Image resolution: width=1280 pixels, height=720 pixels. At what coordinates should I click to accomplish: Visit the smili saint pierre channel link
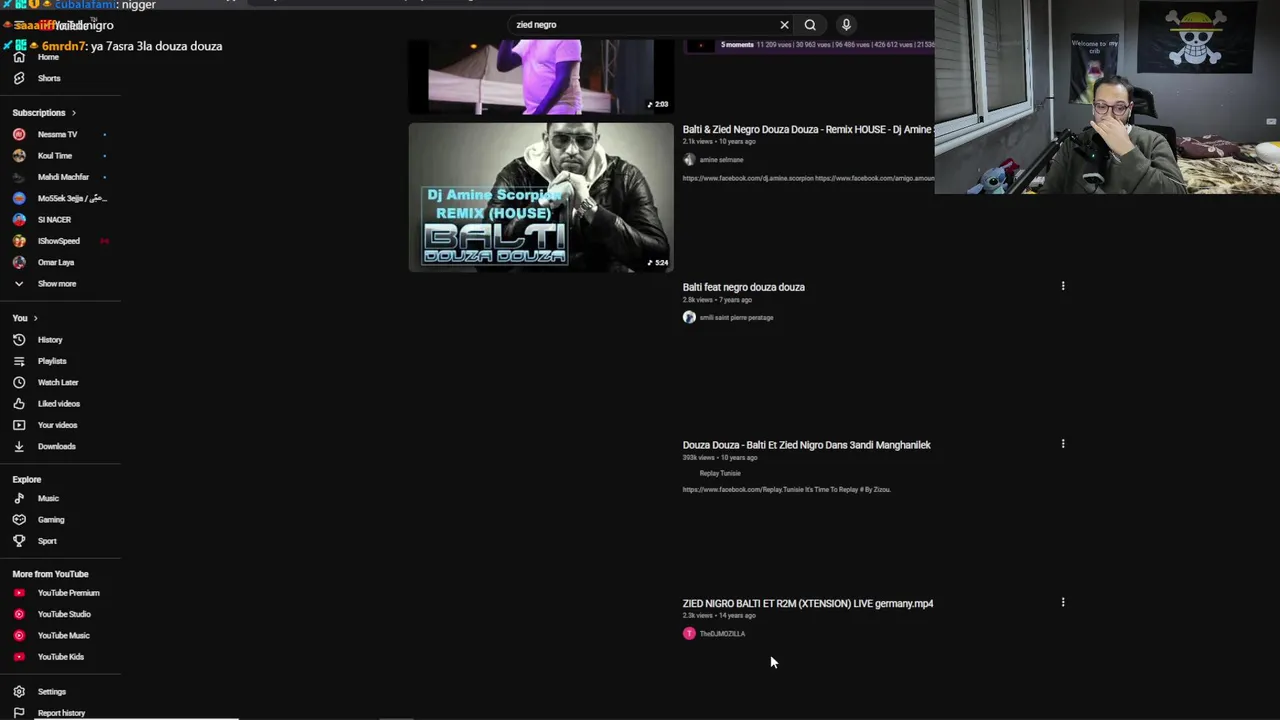(x=736, y=318)
